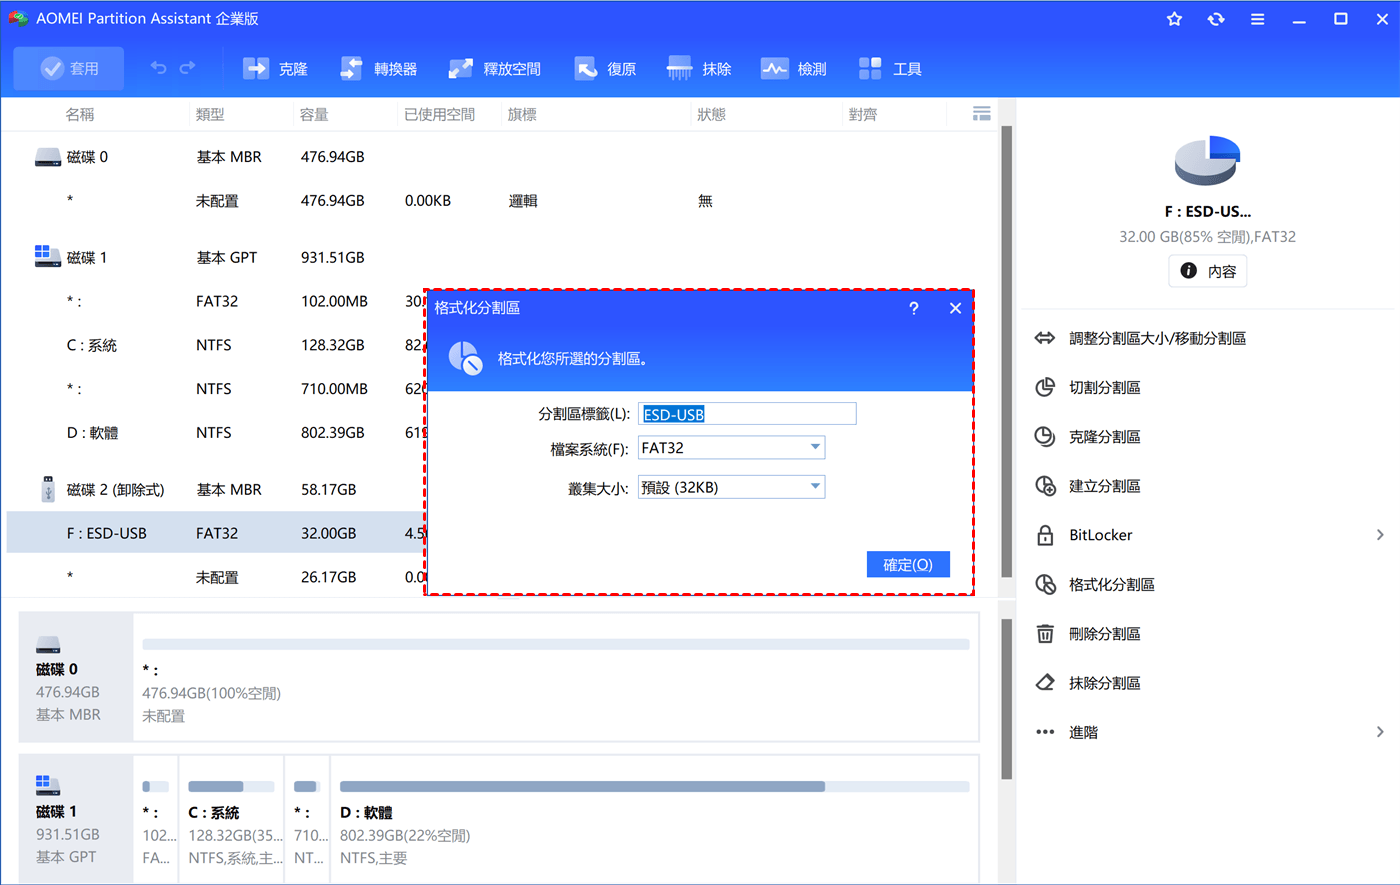Click the column settings icon in table header
Viewport: 1400px width, 885px height.
982,114
